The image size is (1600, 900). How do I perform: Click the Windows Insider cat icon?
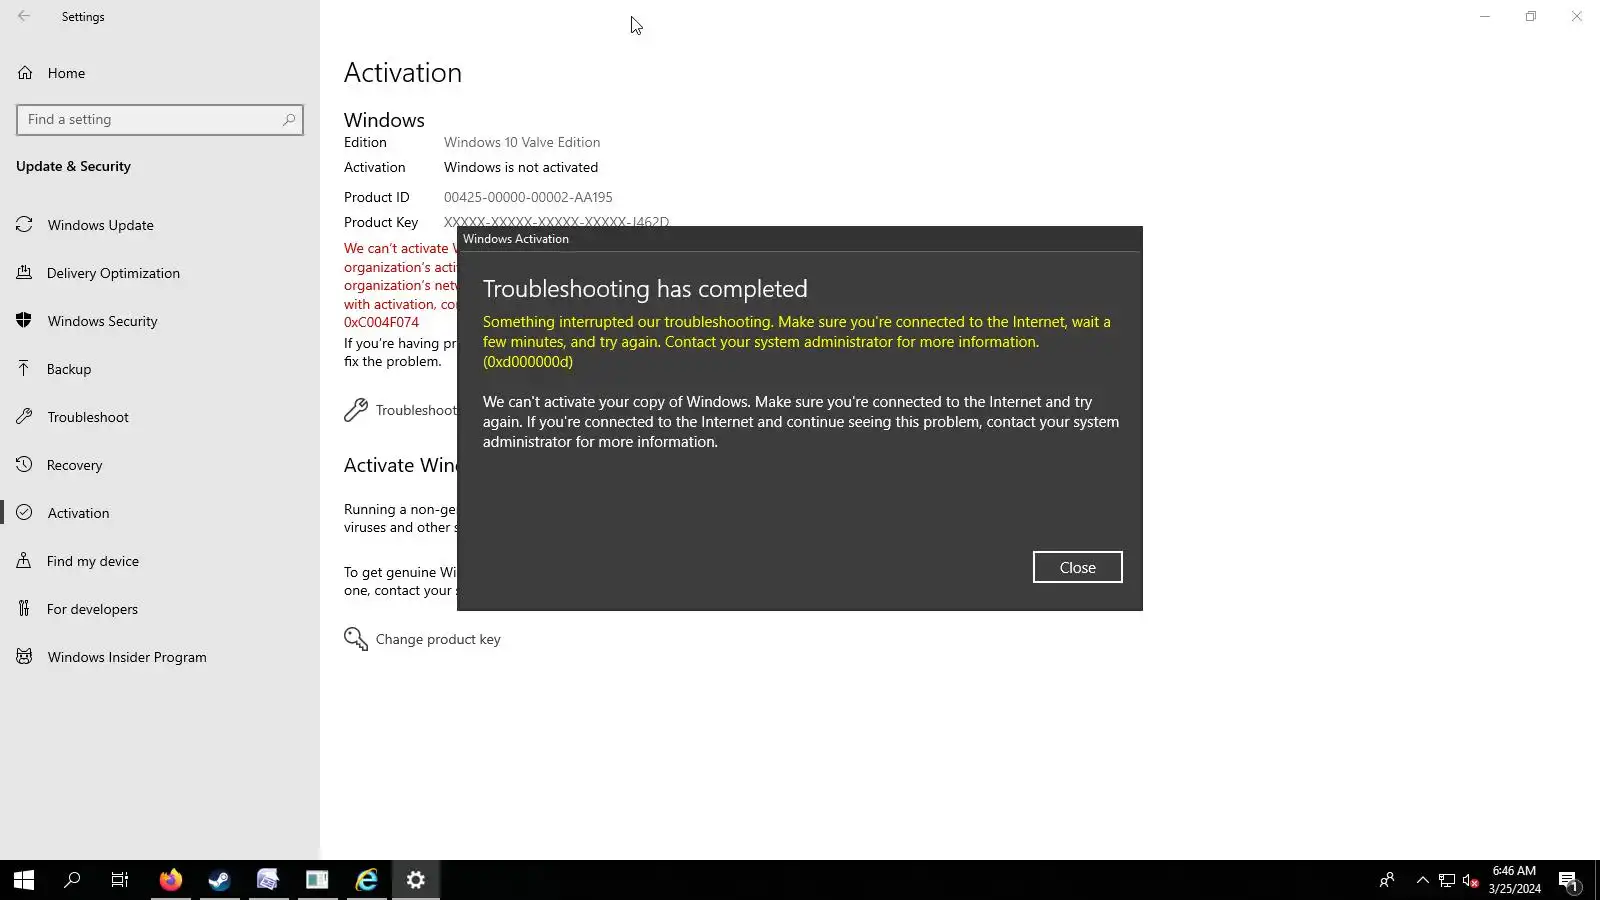pos(24,656)
